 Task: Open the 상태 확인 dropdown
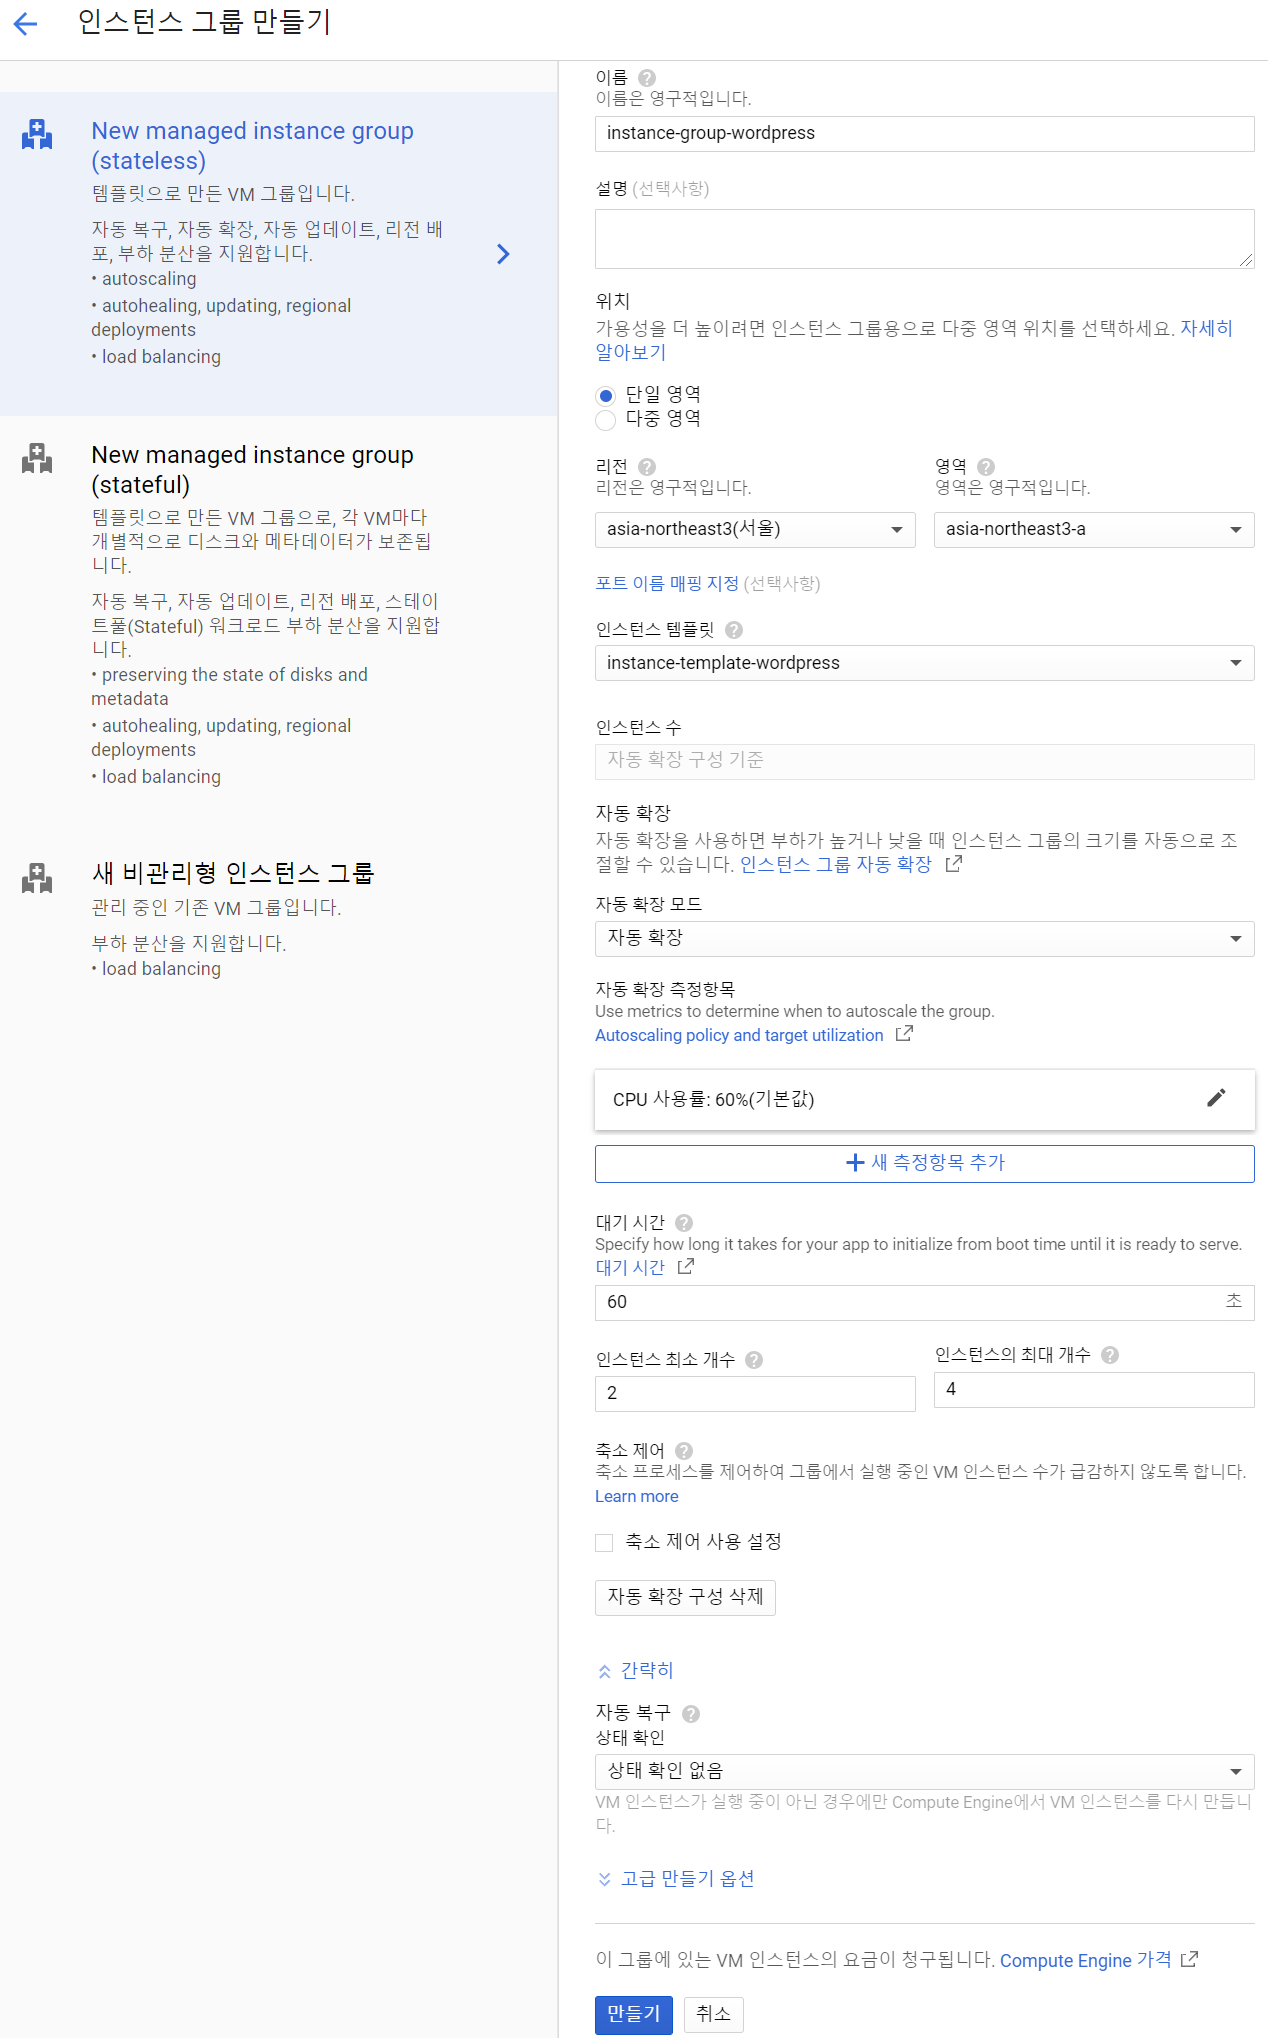(x=925, y=1772)
